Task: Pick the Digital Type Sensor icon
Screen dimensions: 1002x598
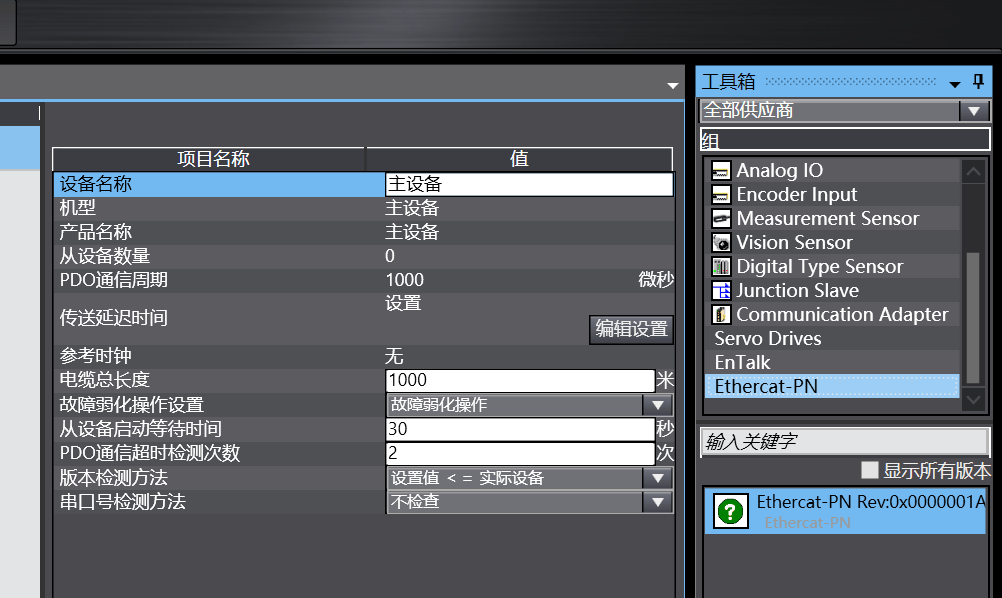Action: [x=721, y=266]
